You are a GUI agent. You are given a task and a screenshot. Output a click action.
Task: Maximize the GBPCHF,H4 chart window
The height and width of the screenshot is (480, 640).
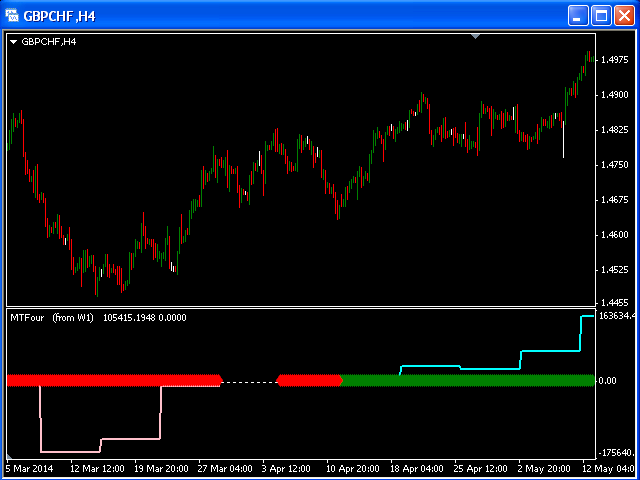tap(601, 15)
